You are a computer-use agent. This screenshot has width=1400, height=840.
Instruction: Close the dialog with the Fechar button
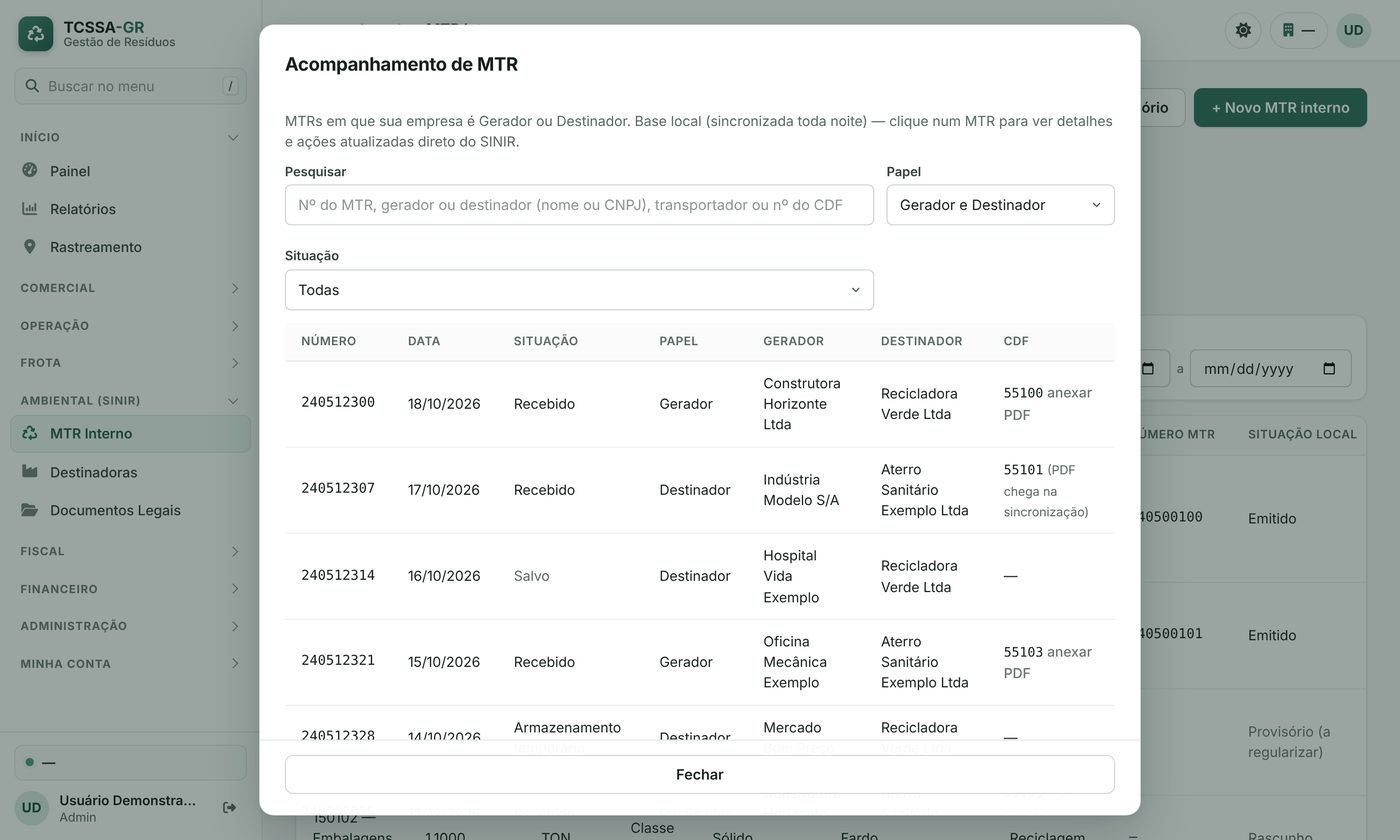point(699,775)
